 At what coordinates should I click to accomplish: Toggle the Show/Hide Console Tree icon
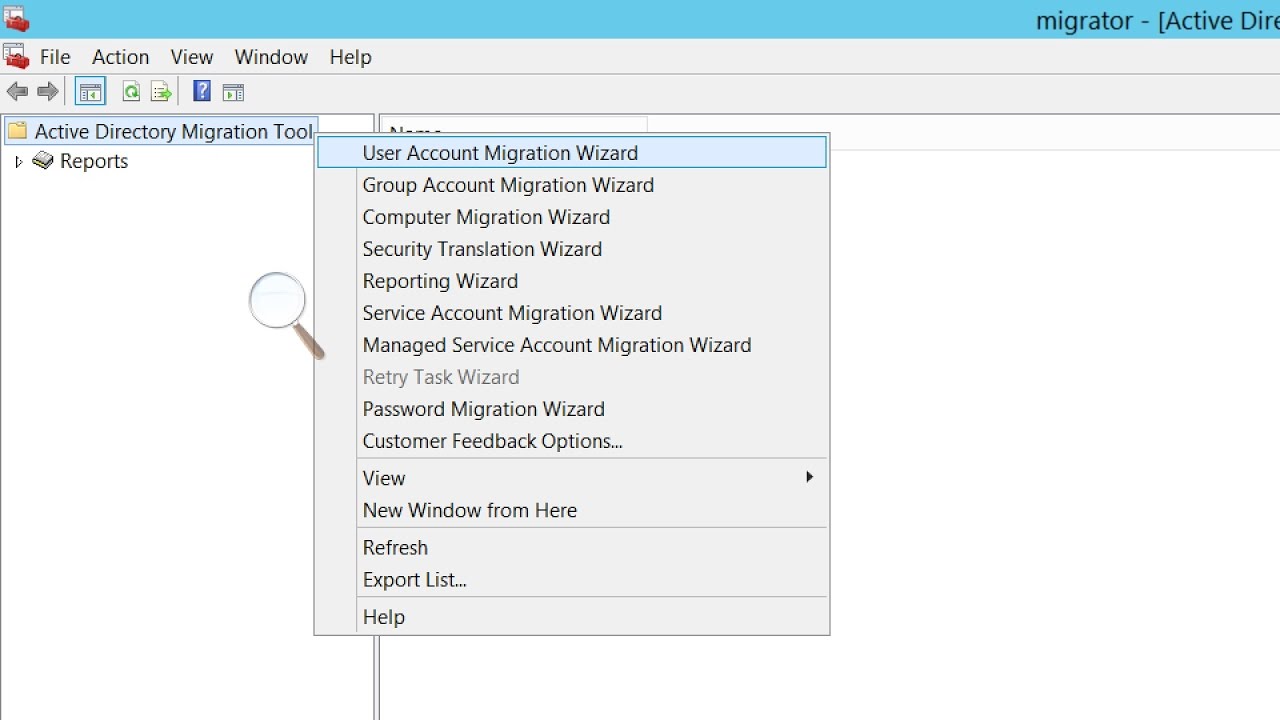click(91, 92)
